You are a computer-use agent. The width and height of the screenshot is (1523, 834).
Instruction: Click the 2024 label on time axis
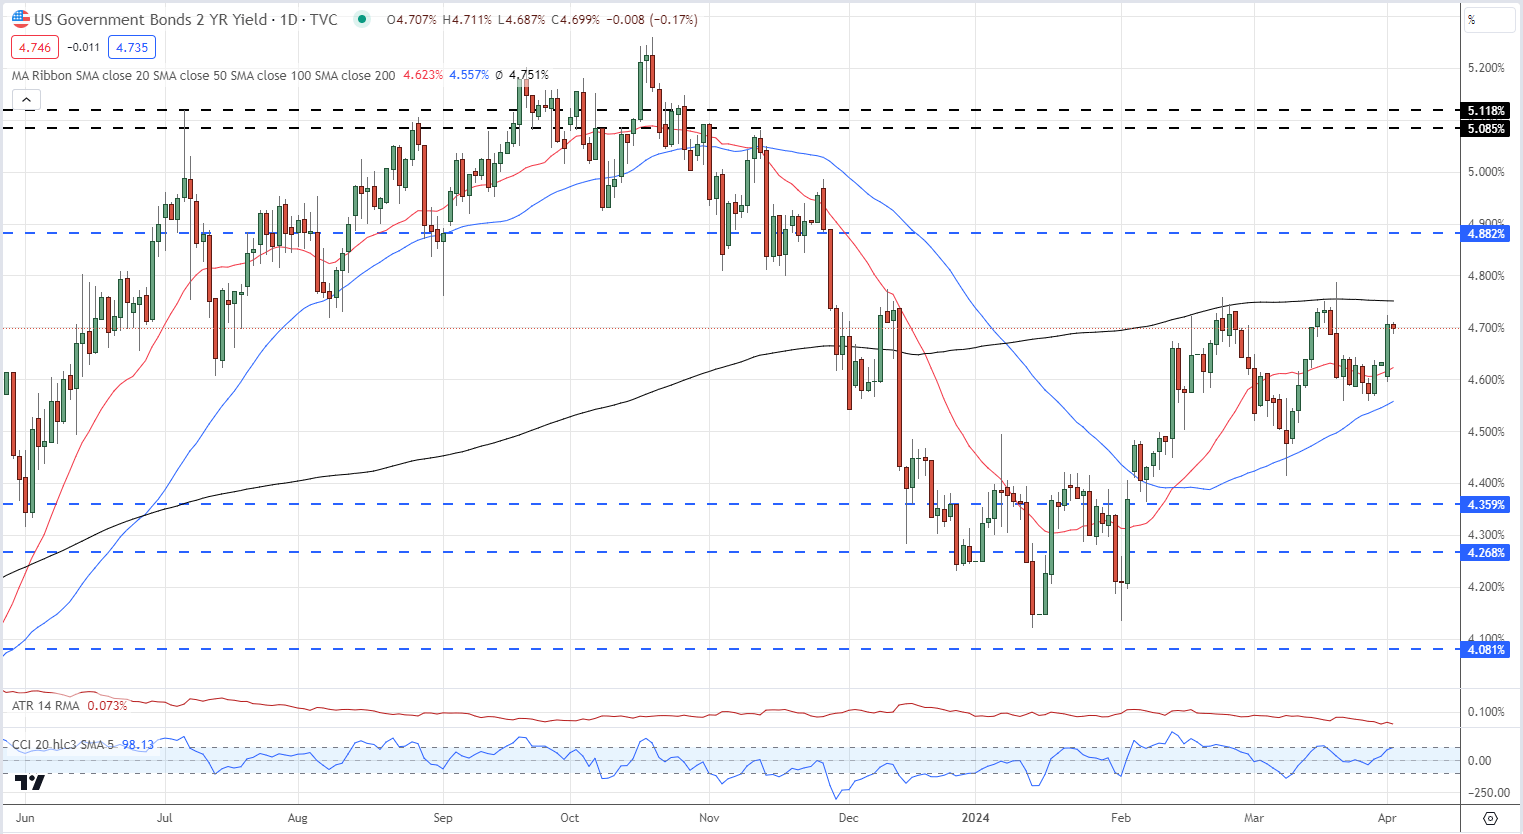975,818
